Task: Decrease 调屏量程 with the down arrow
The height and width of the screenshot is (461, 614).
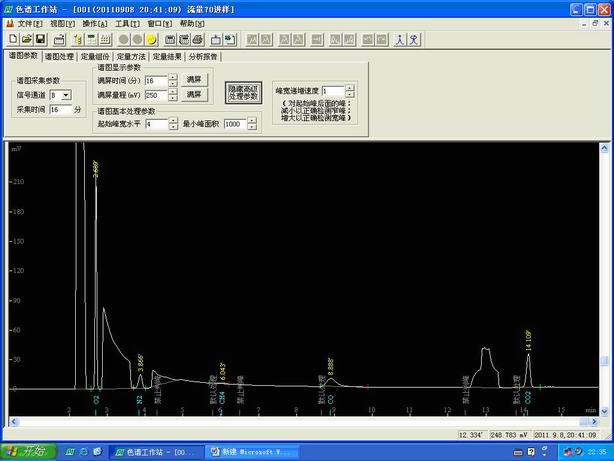Action: click(x=173, y=98)
